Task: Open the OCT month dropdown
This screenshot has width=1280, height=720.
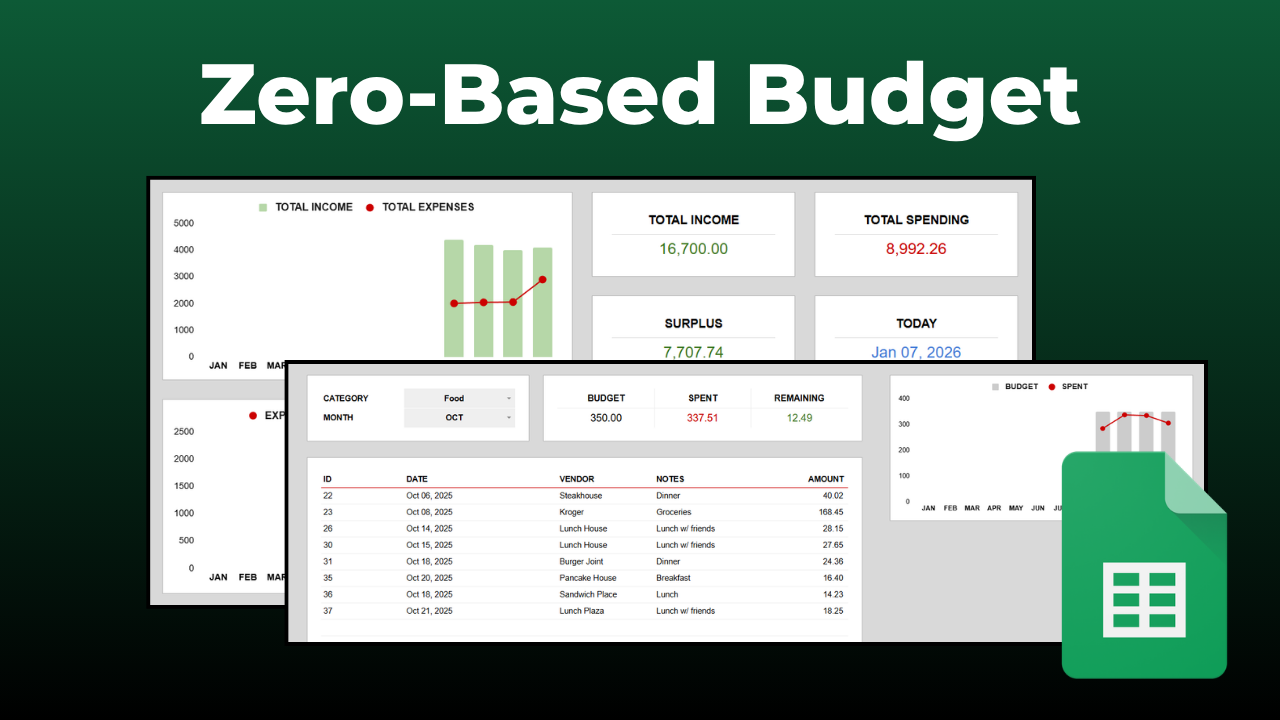Action: 459,417
